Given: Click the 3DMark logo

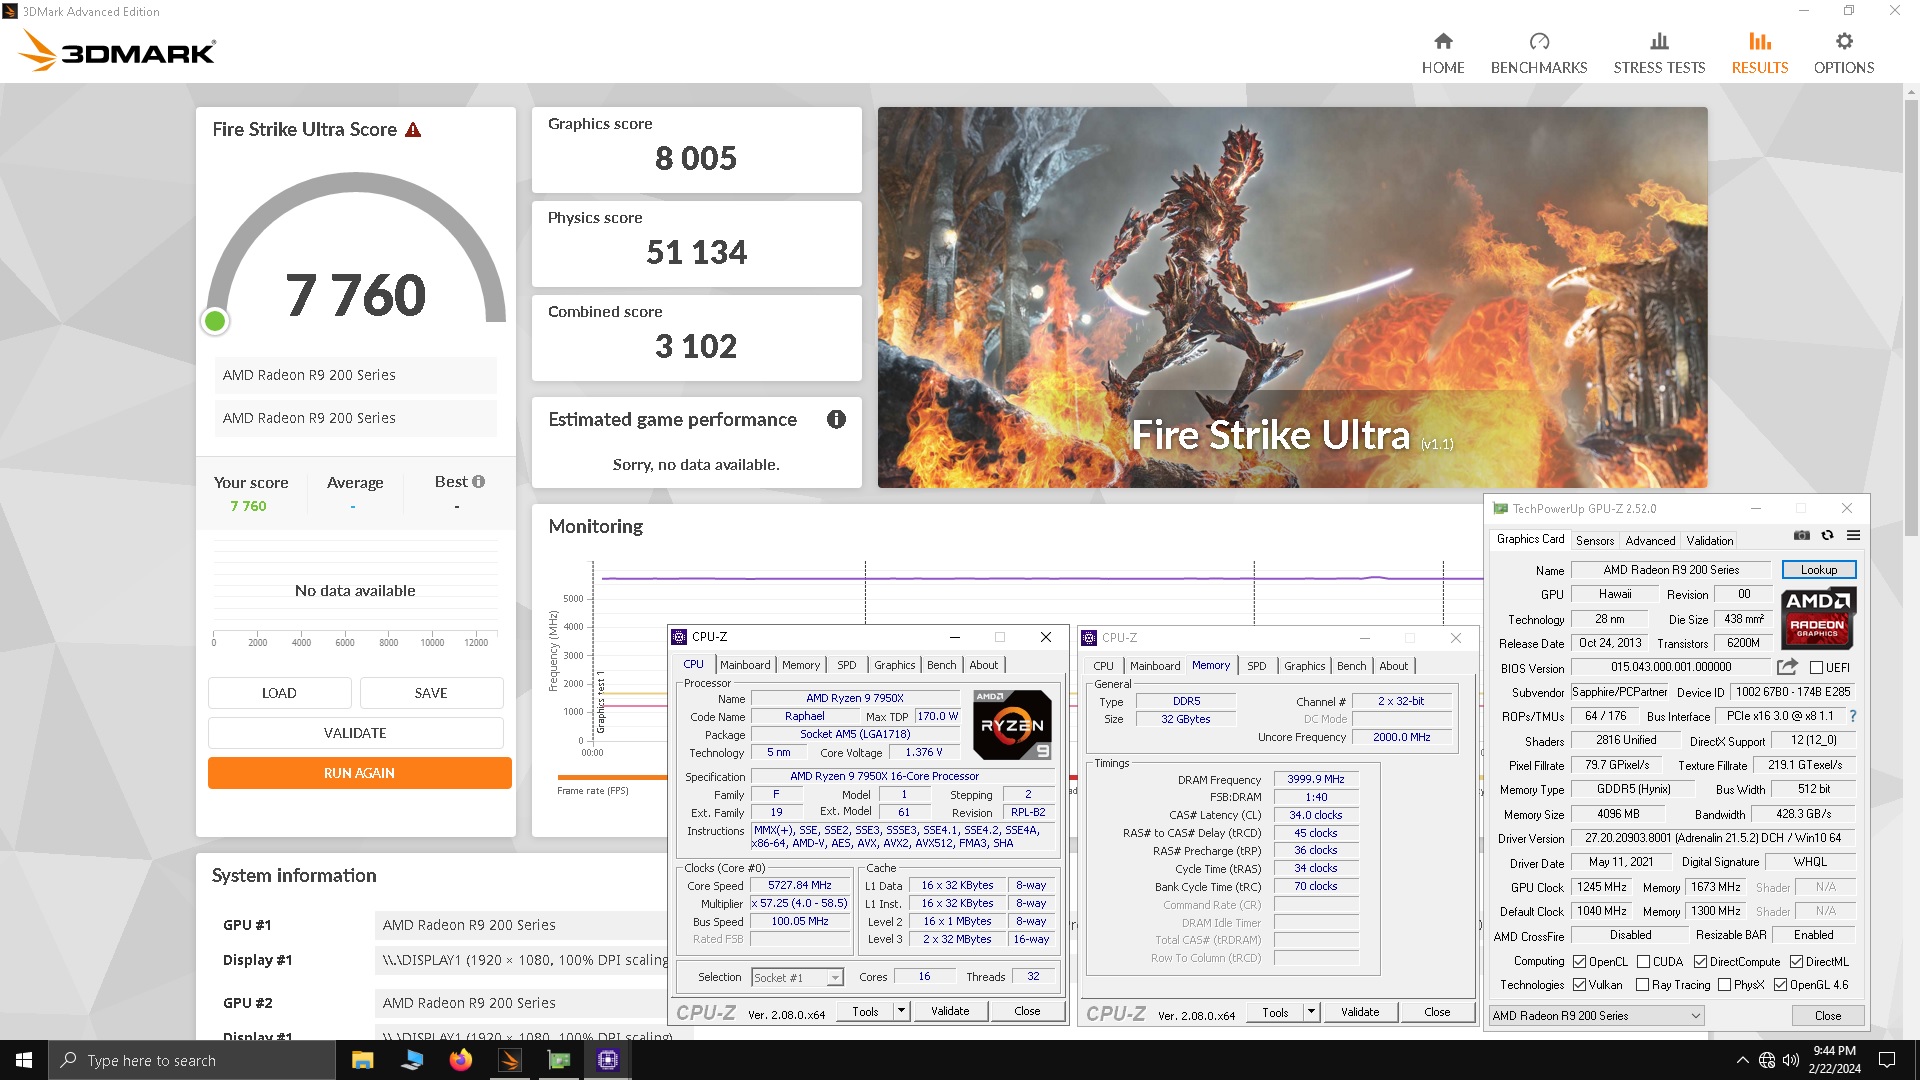Looking at the screenshot, I should [117, 51].
